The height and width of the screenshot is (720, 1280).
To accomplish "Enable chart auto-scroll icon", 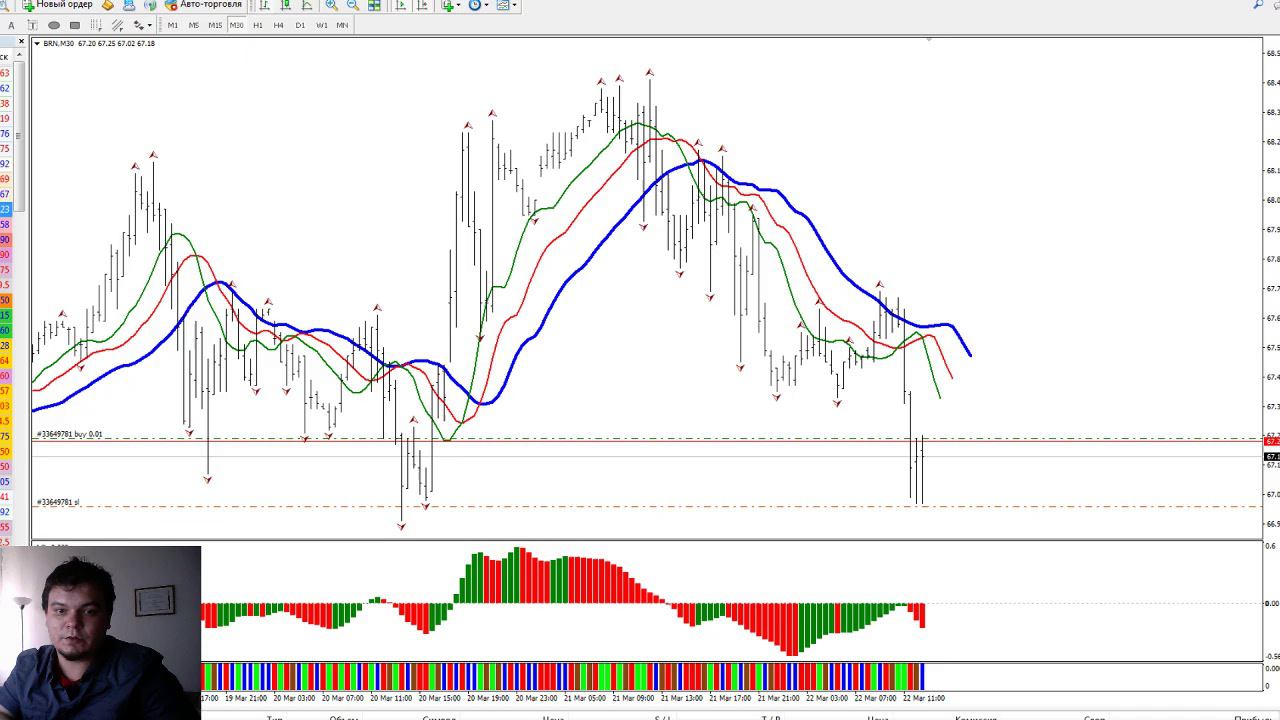I will click(401, 5).
